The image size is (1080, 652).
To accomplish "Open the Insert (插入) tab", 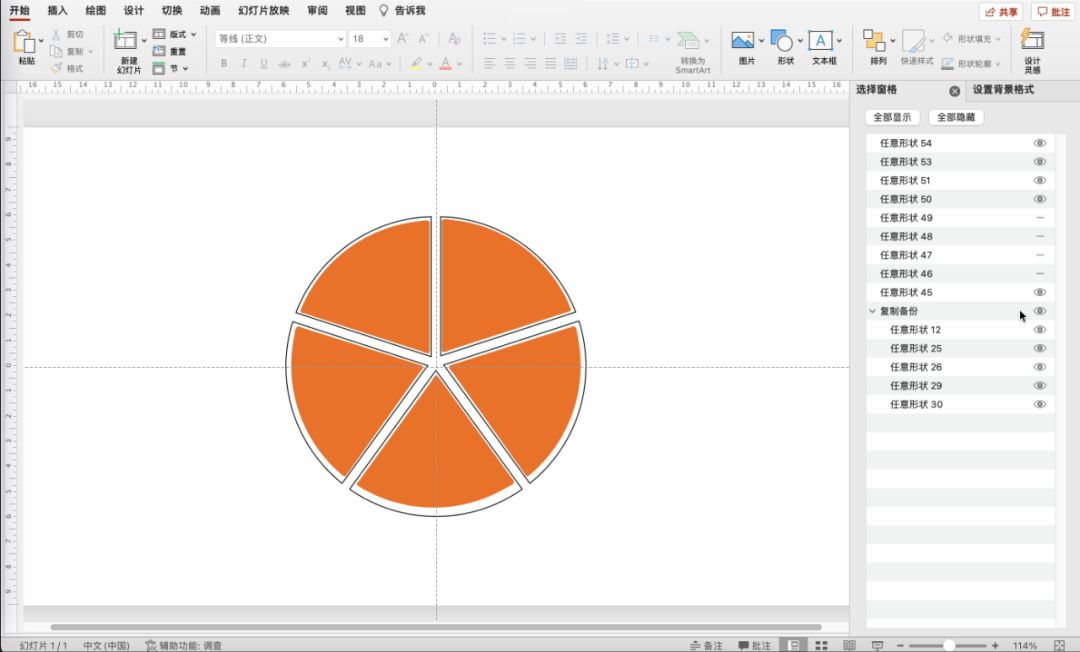I will coord(57,10).
